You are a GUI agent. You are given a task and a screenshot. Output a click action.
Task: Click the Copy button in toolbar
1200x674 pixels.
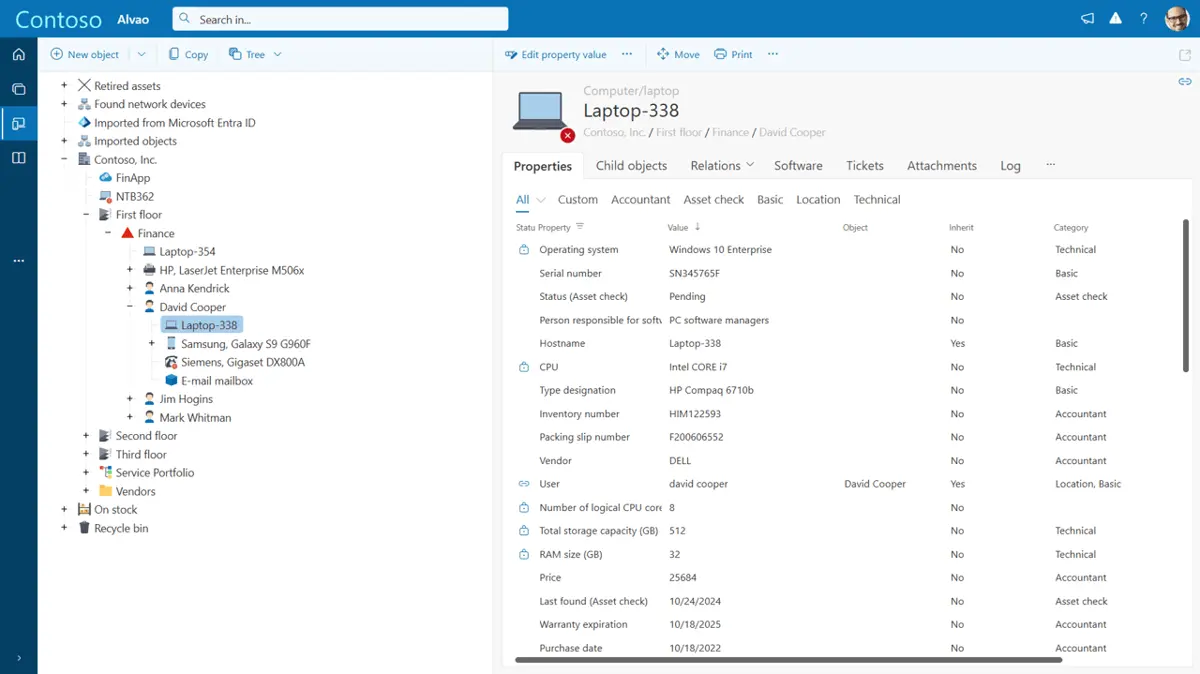(x=188, y=54)
